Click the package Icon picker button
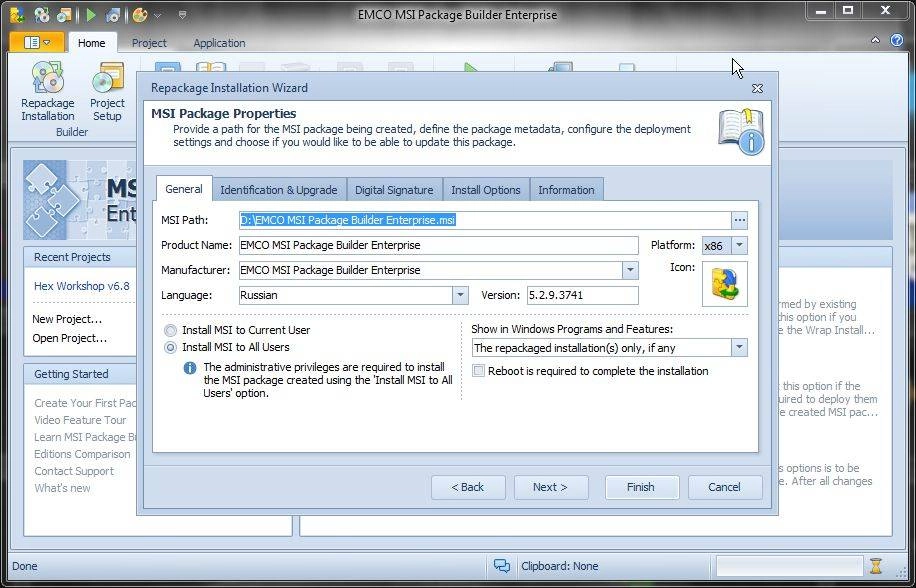This screenshot has width=916, height=588. point(724,284)
